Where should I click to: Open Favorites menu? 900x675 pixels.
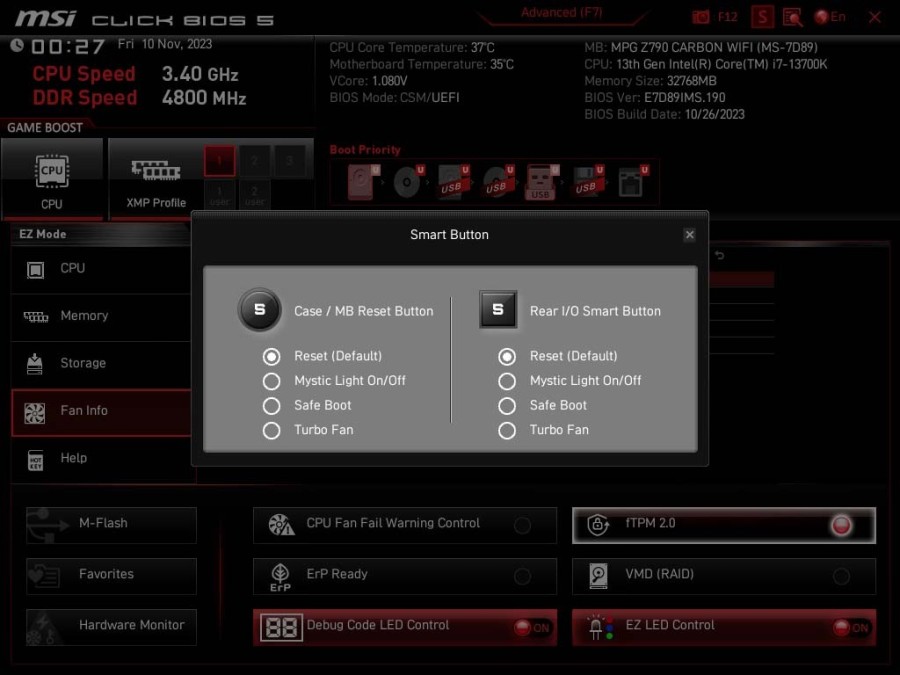[x=111, y=576]
